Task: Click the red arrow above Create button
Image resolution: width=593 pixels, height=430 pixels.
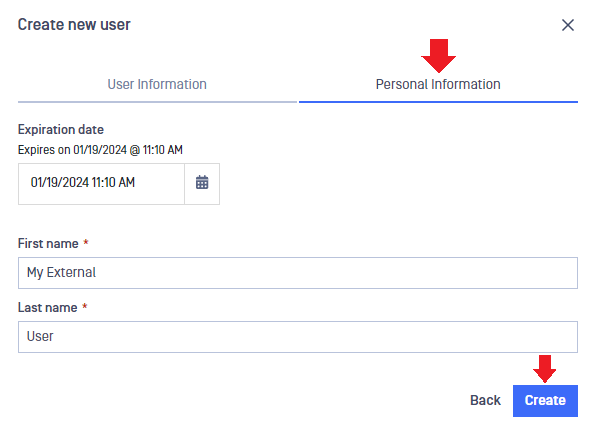Action: (x=545, y=369)
